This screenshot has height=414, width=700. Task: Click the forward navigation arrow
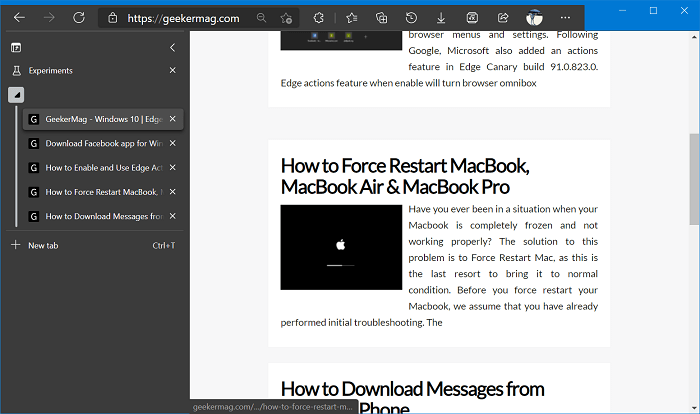pyautogui.click(x=49, y=18)
